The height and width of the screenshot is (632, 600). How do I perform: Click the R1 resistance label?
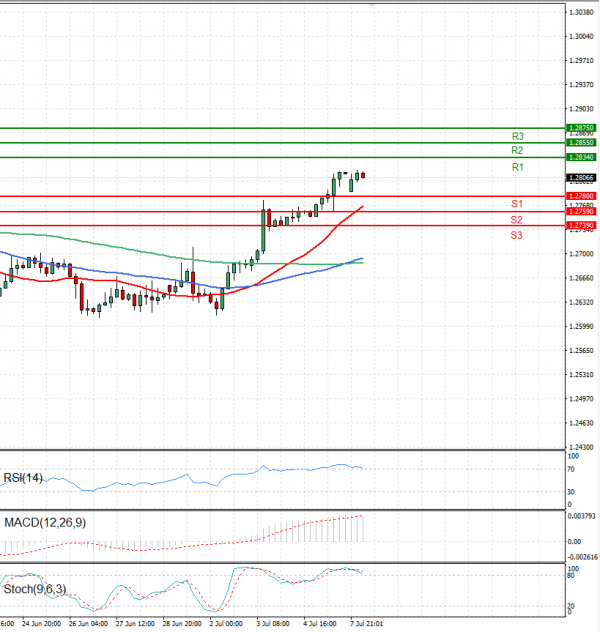[517, 167]
